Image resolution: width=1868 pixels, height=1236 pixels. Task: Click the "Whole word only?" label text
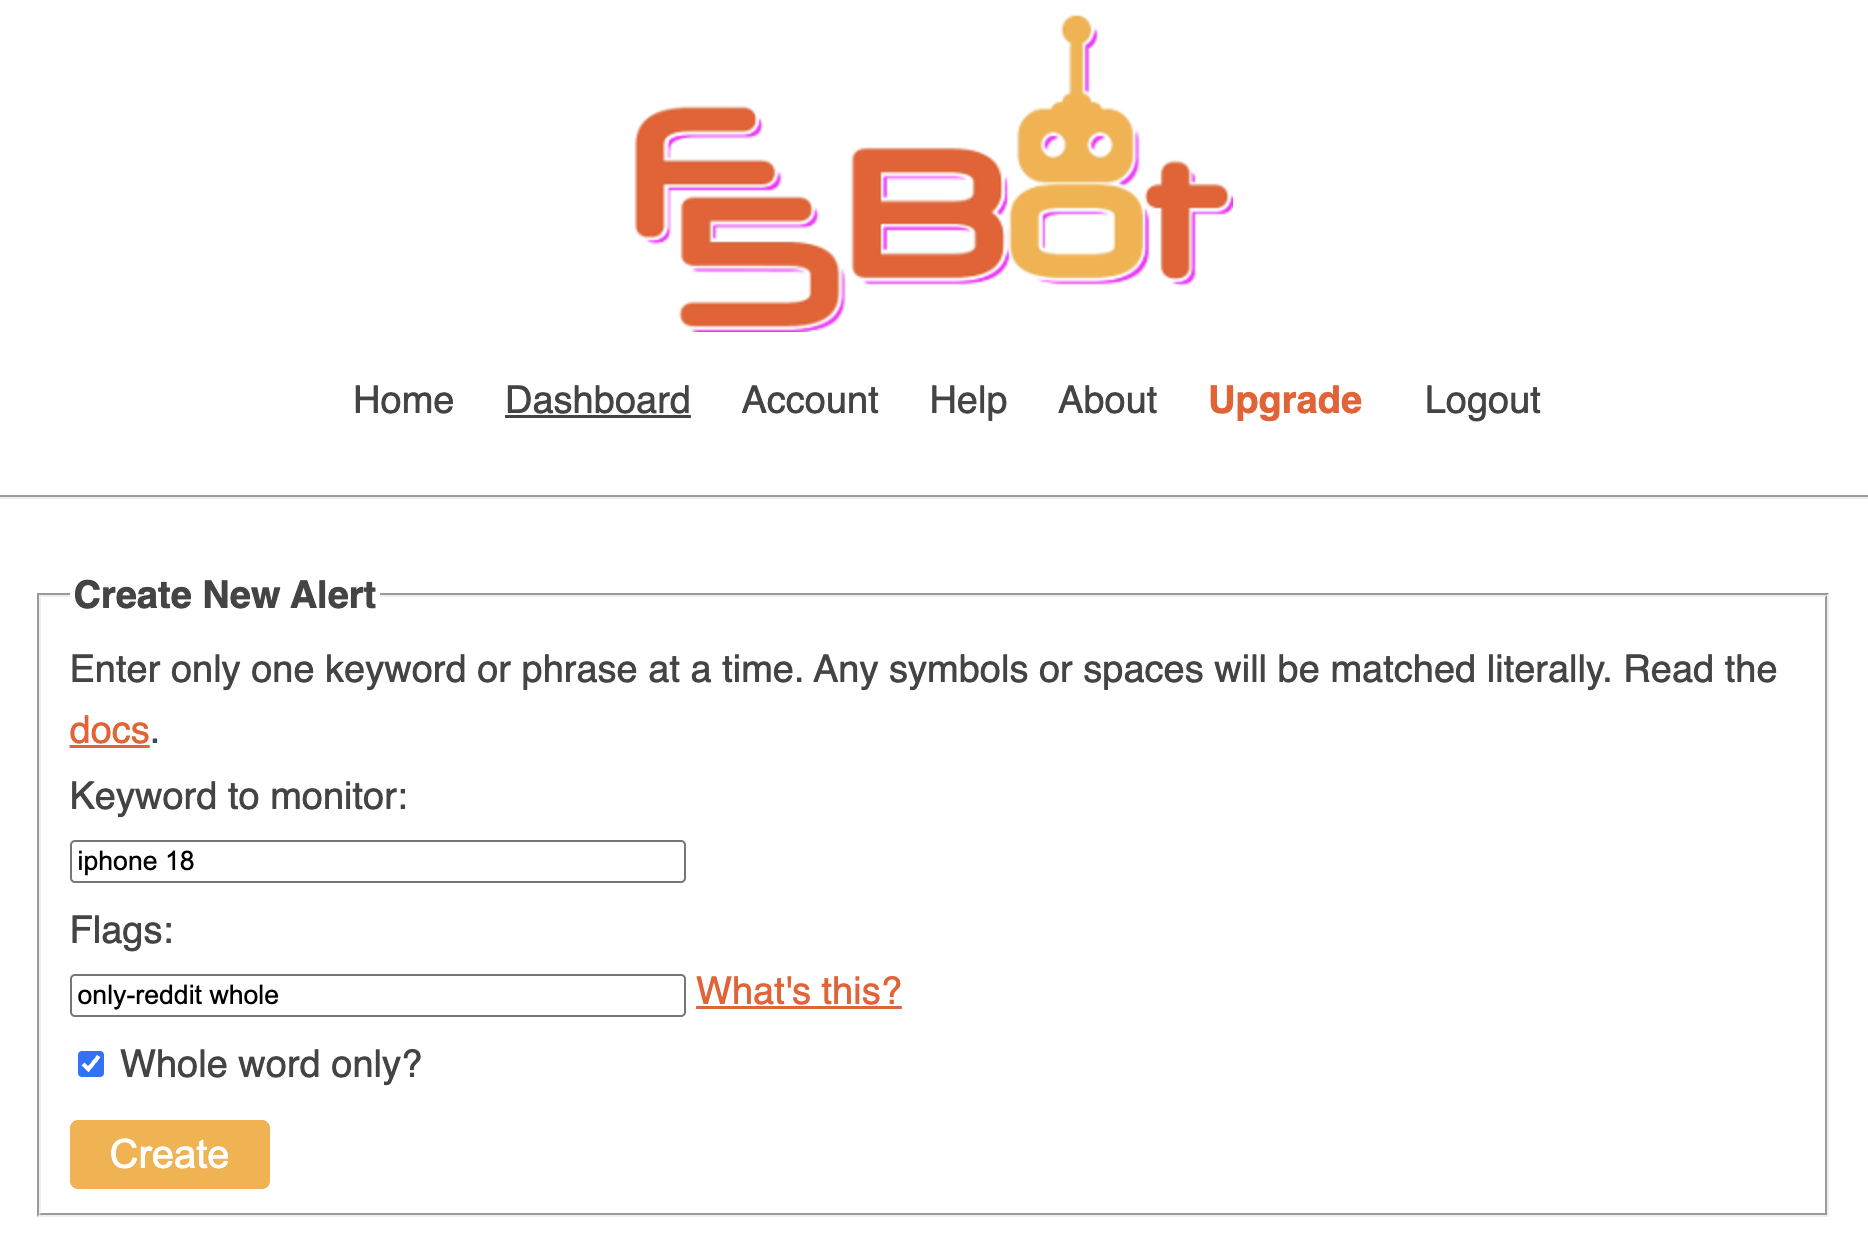click(x=270, y=1064)
